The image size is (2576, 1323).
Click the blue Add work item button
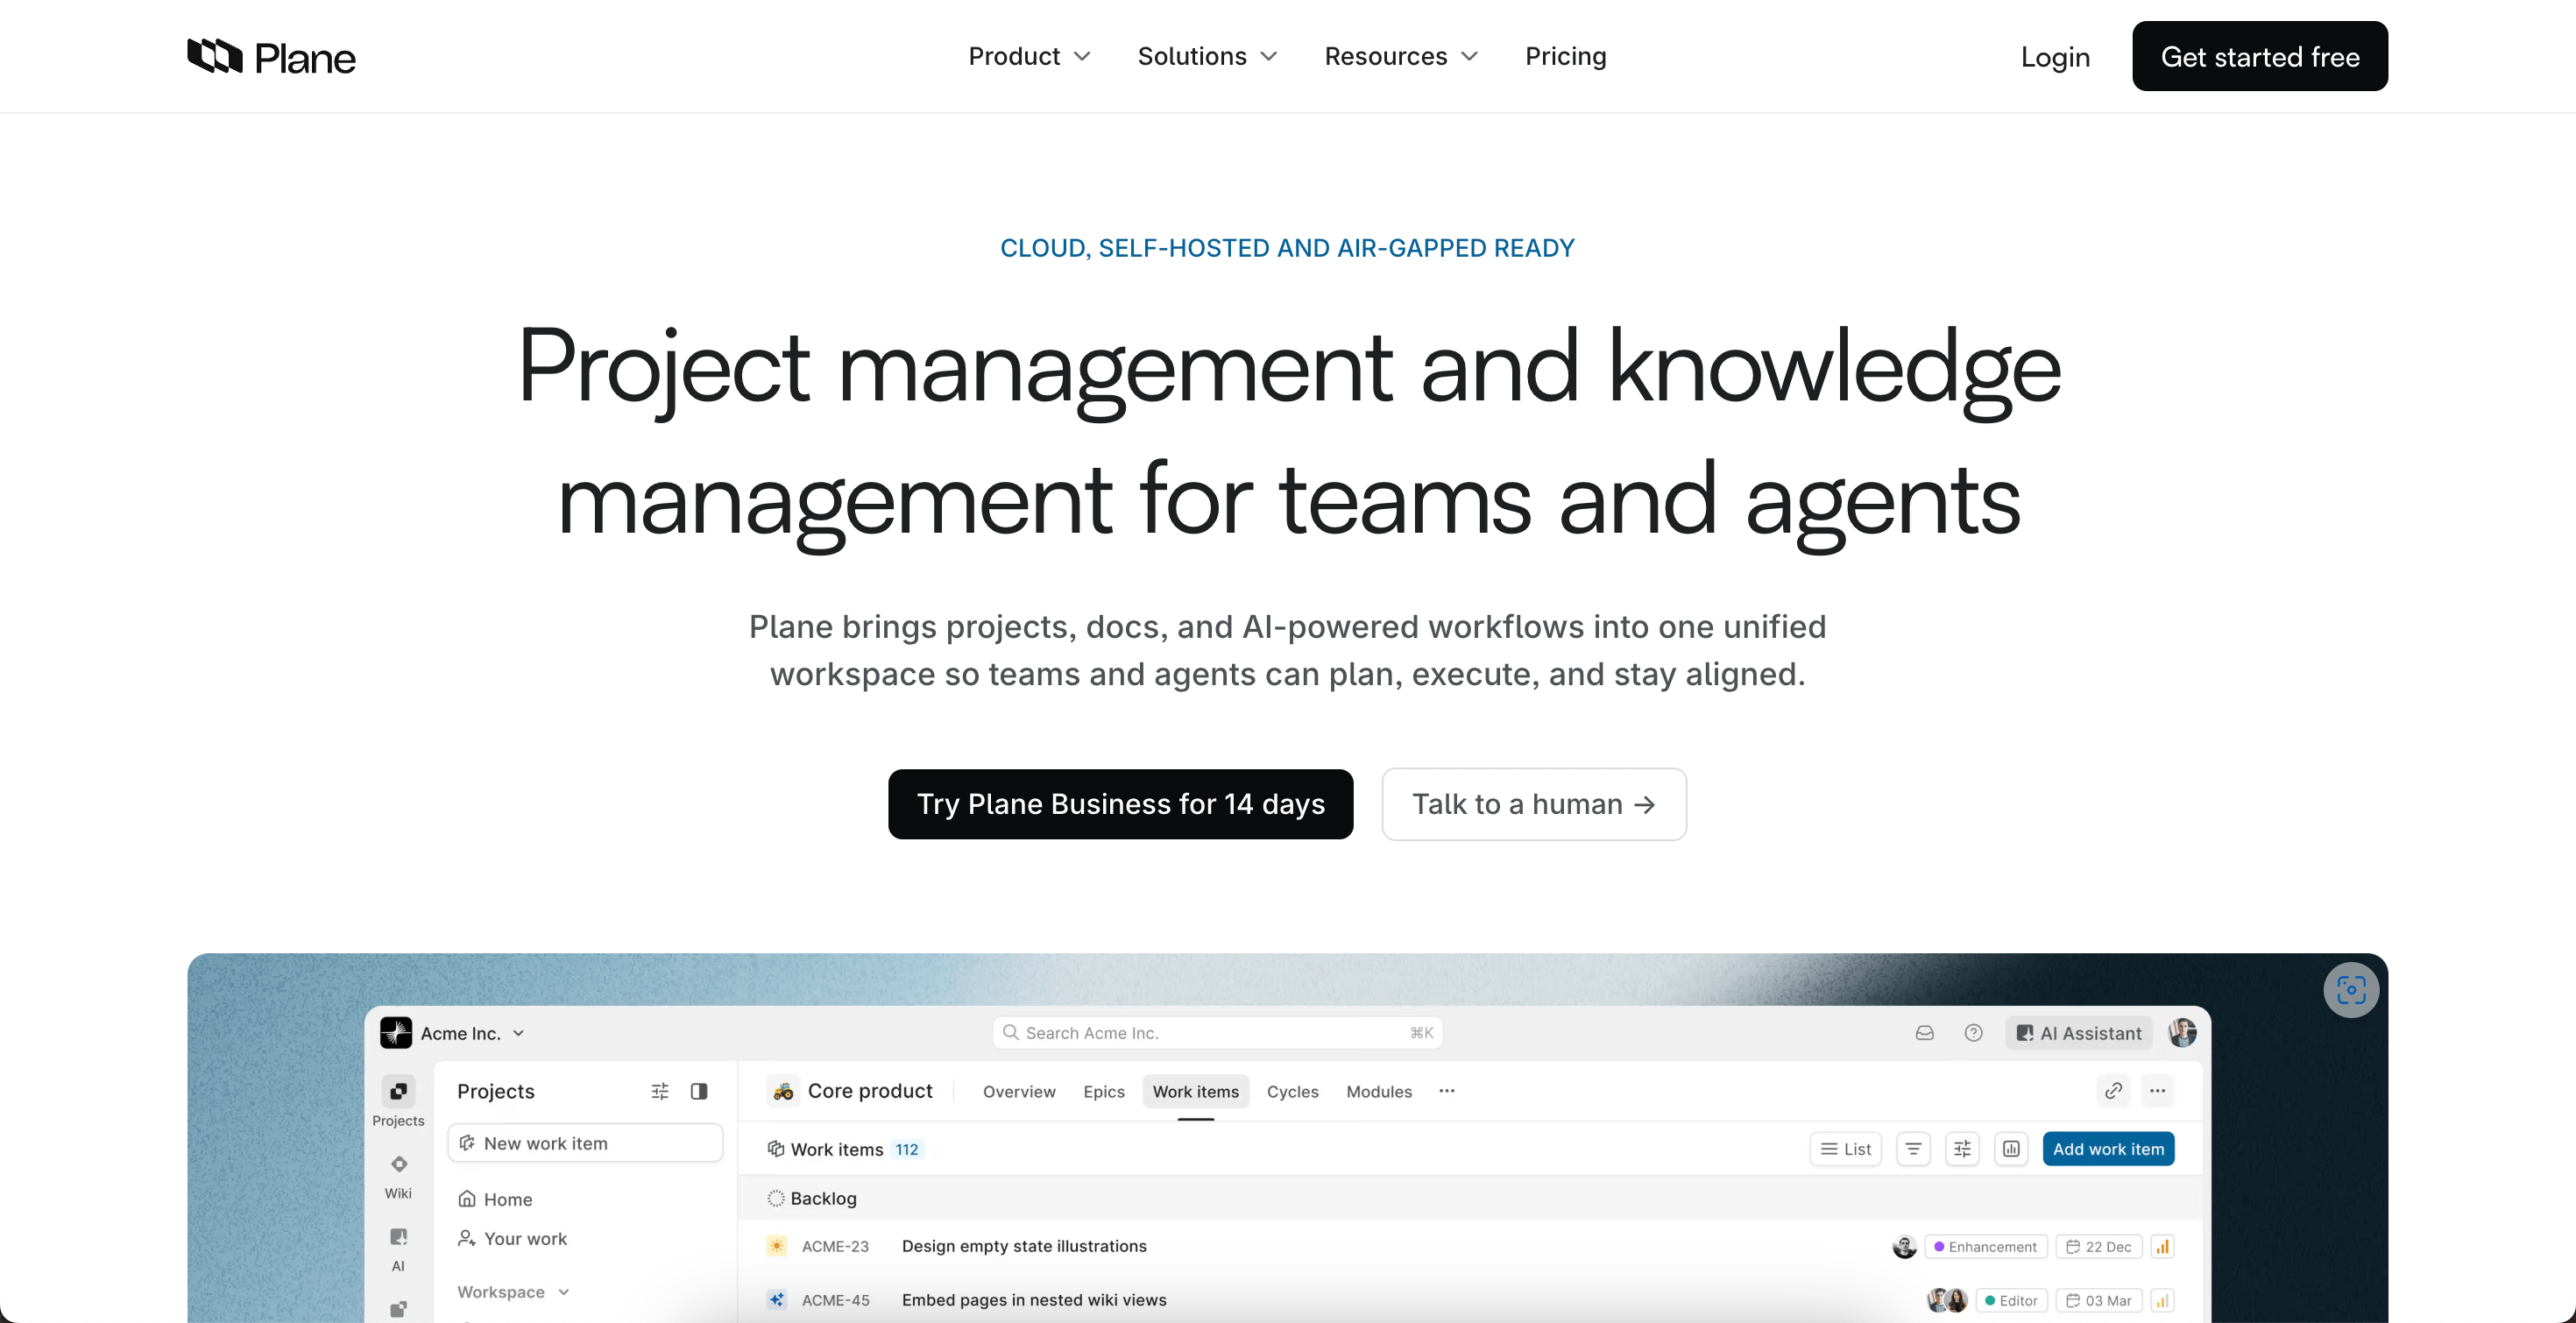tap(2108, 1149)
